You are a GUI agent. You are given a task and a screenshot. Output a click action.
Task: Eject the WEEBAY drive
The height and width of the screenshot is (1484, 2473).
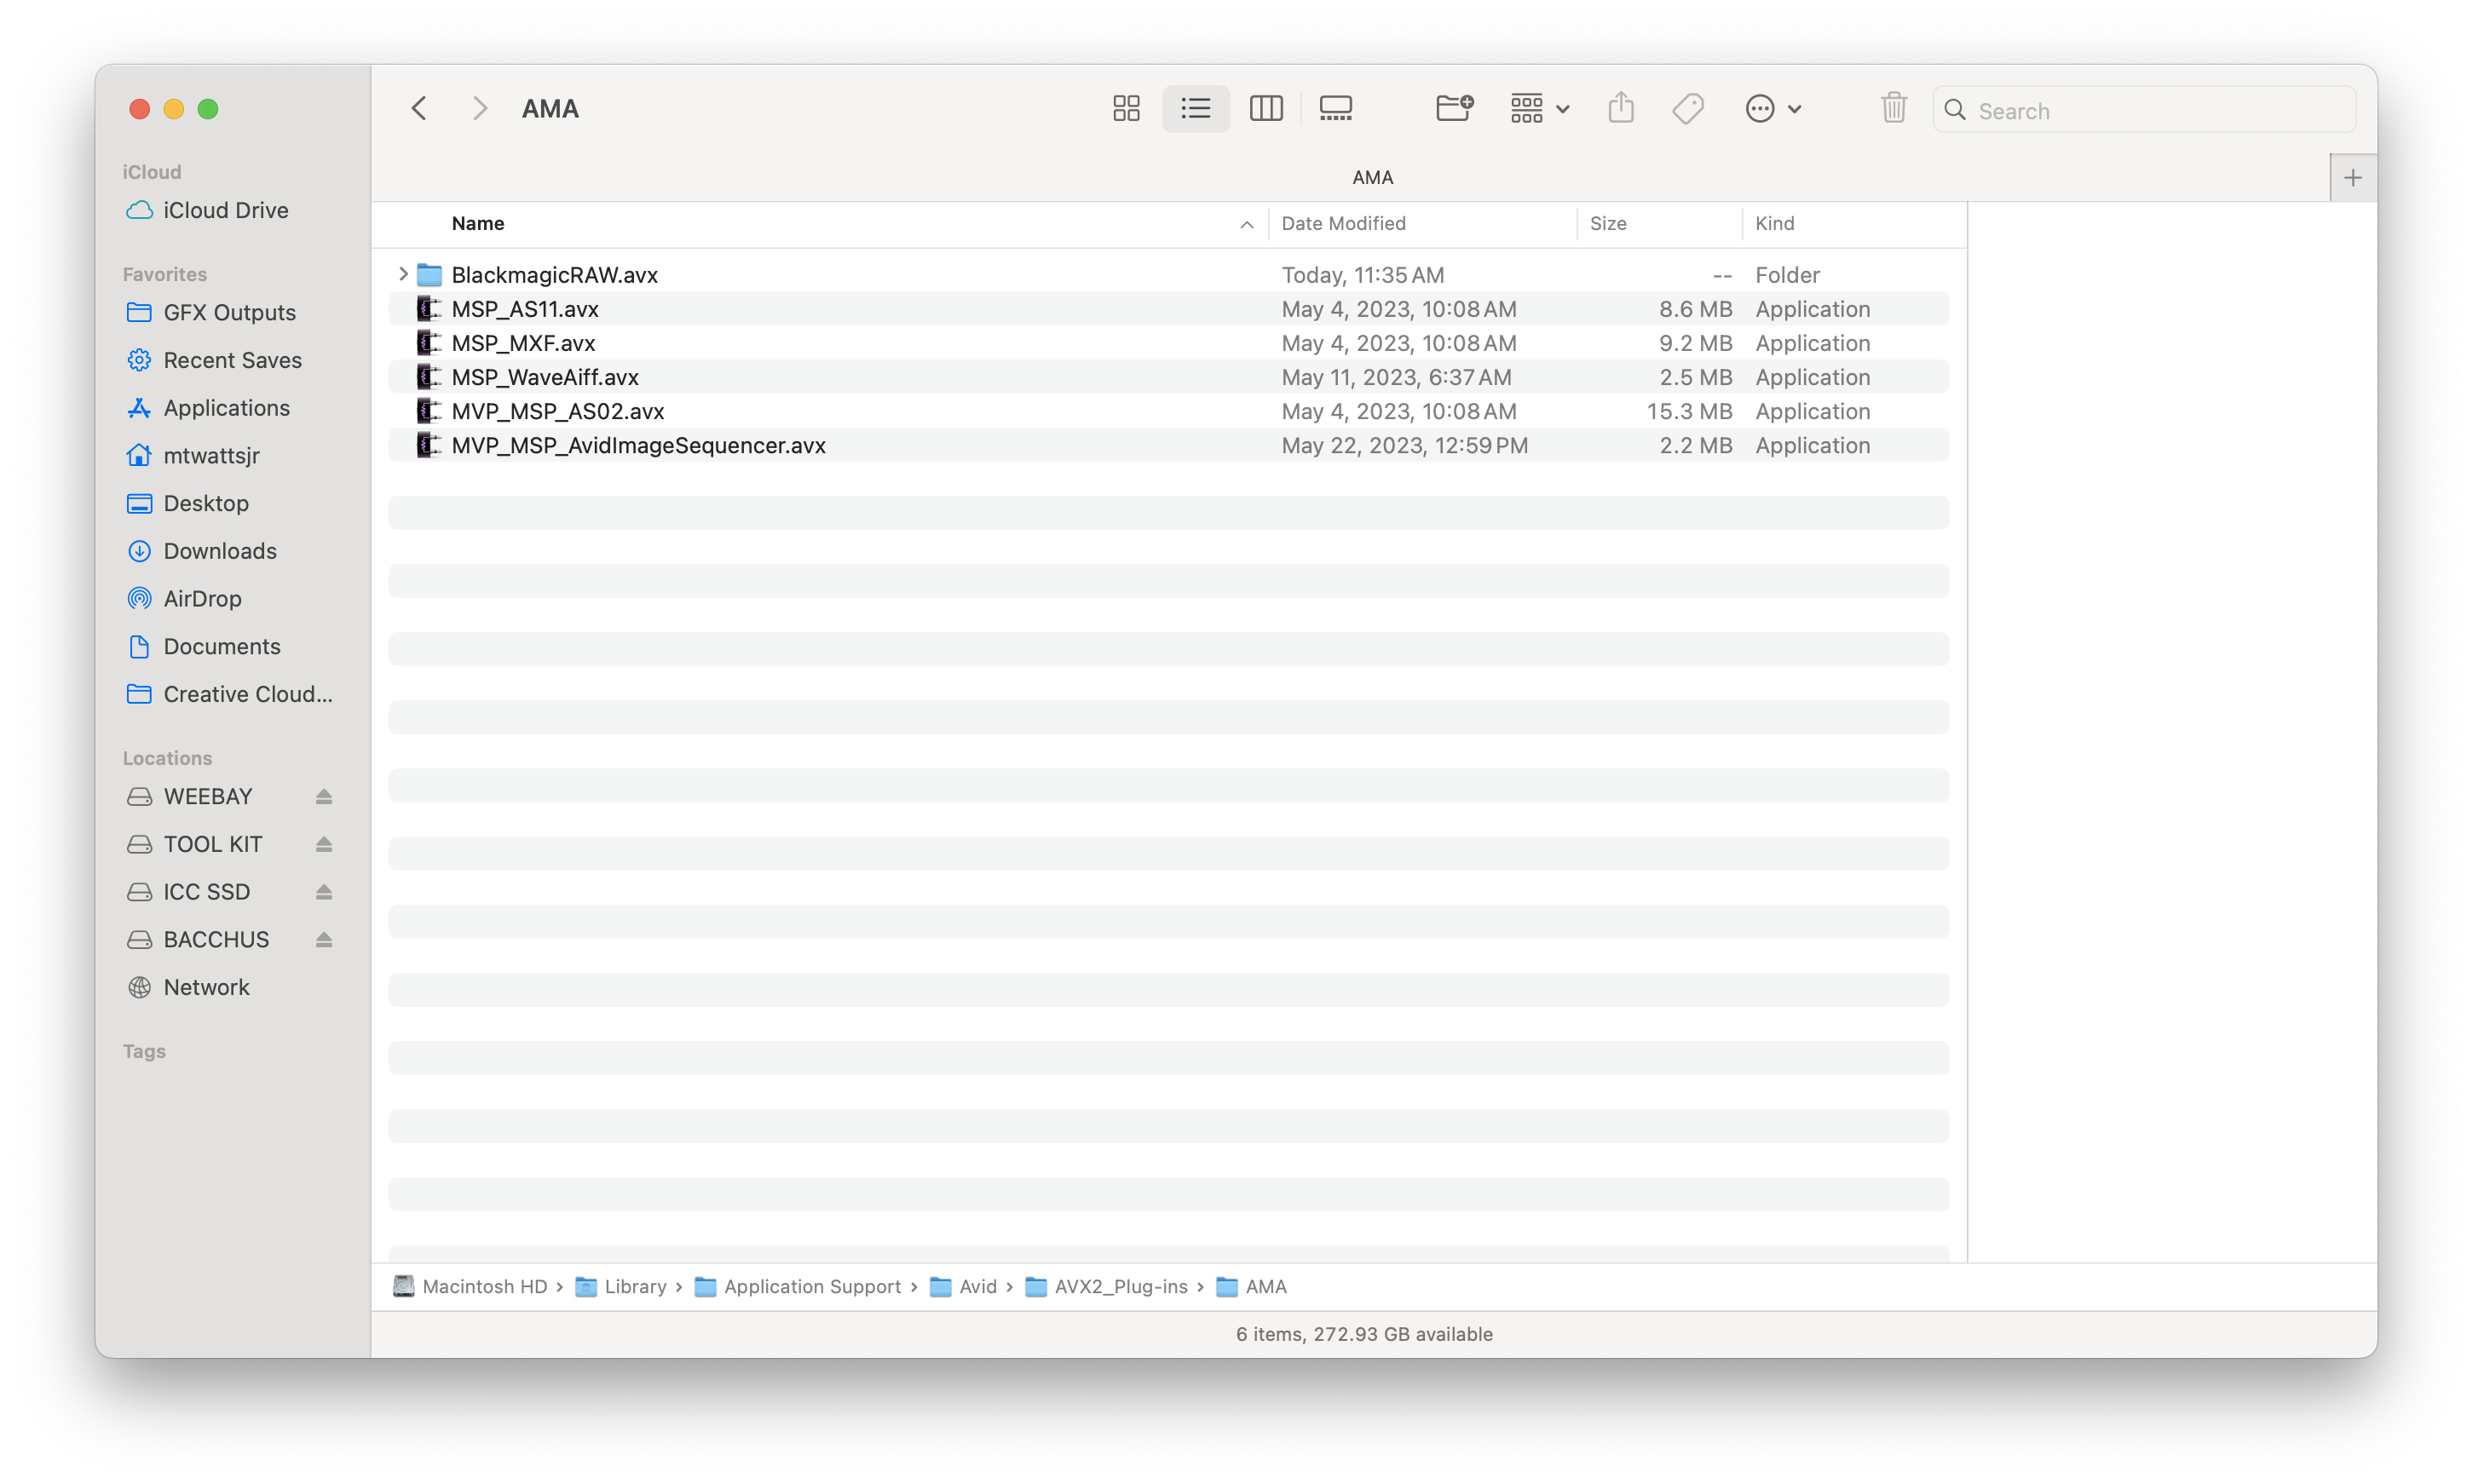pos(323,796)
